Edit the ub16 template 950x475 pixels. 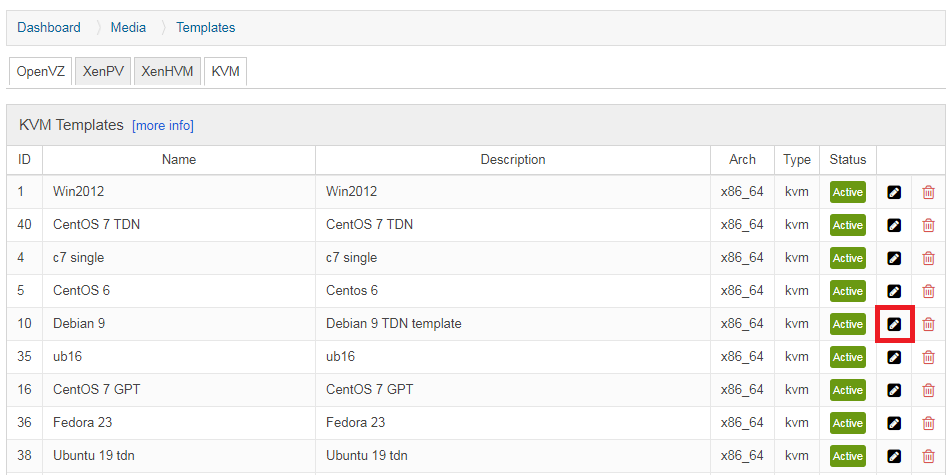pos(894,357)
